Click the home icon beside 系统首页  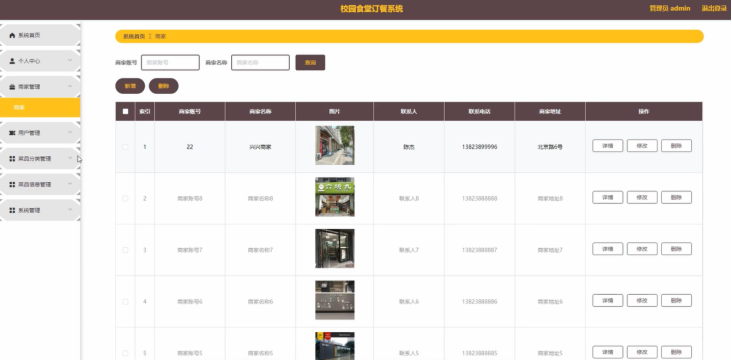coord(12,35)
